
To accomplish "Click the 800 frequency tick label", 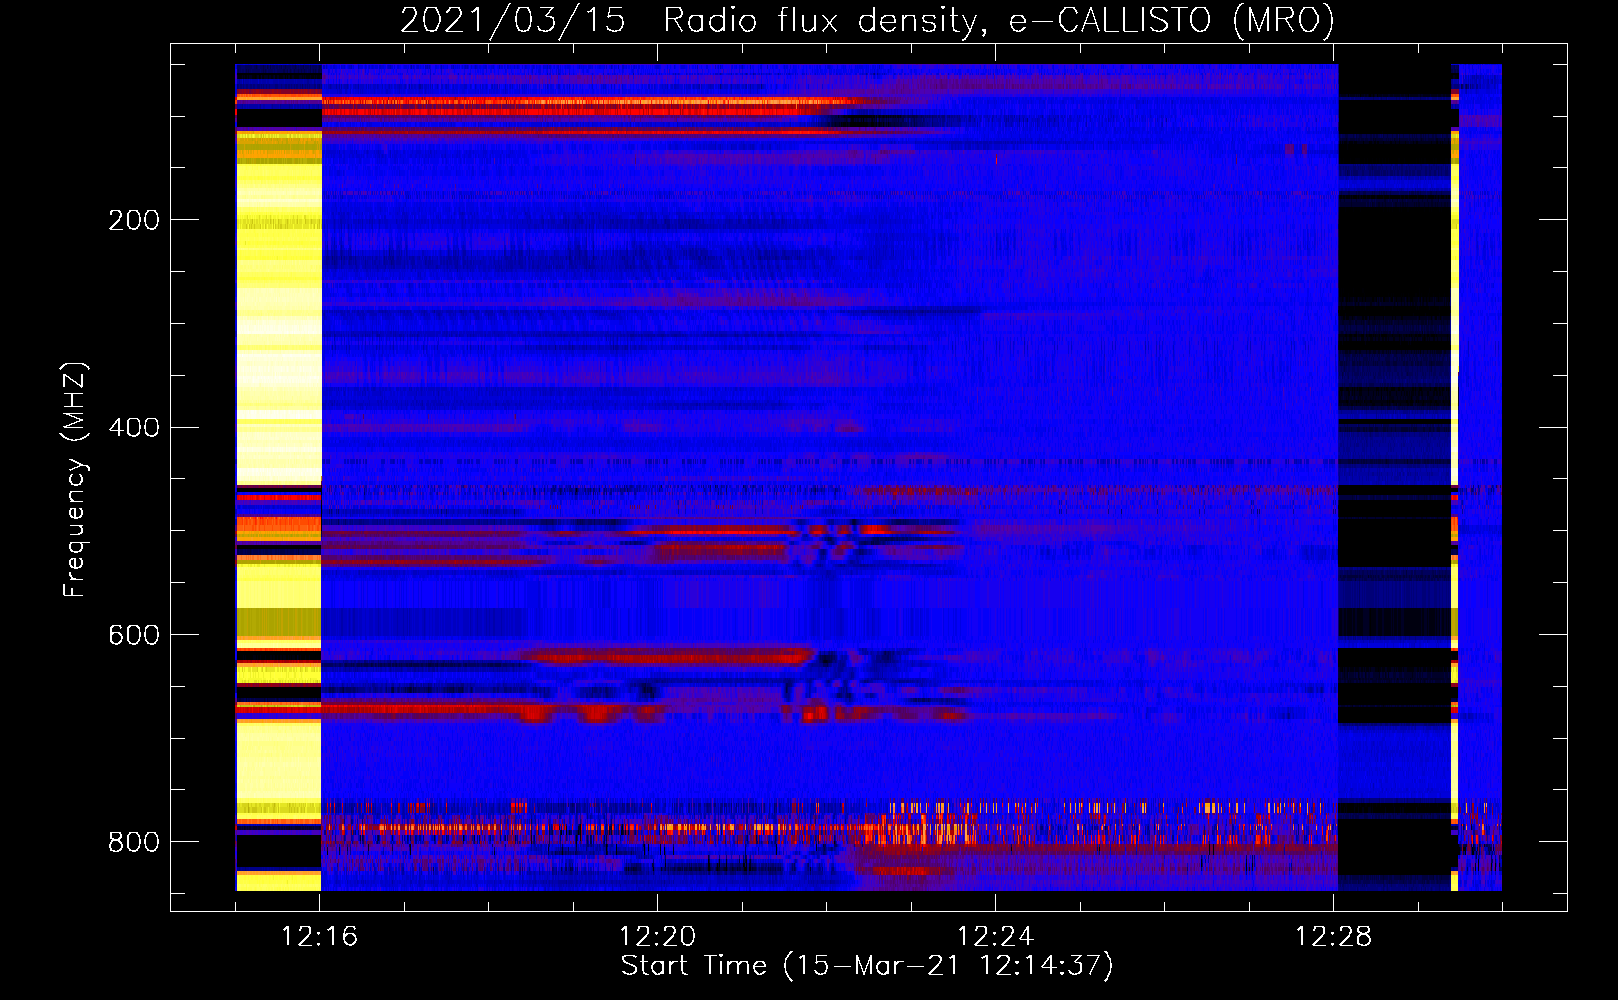I will tap(134, 843).
